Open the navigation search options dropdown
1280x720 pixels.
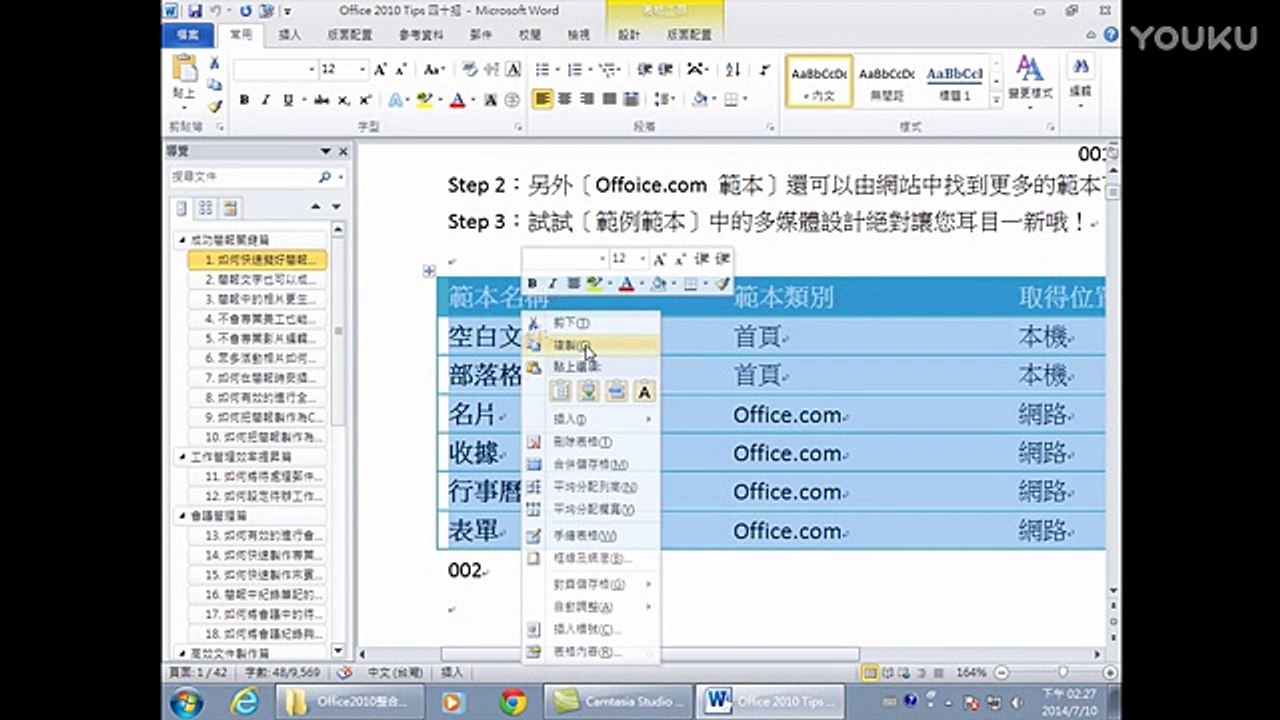(343, 176)
